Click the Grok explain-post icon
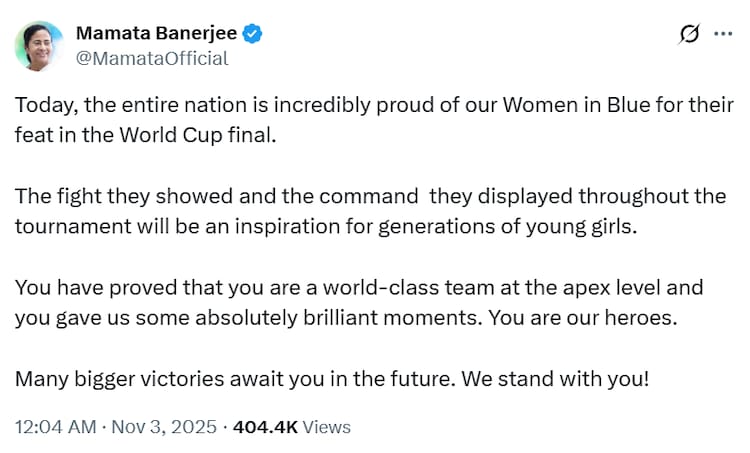 click(x=688, y=34)
